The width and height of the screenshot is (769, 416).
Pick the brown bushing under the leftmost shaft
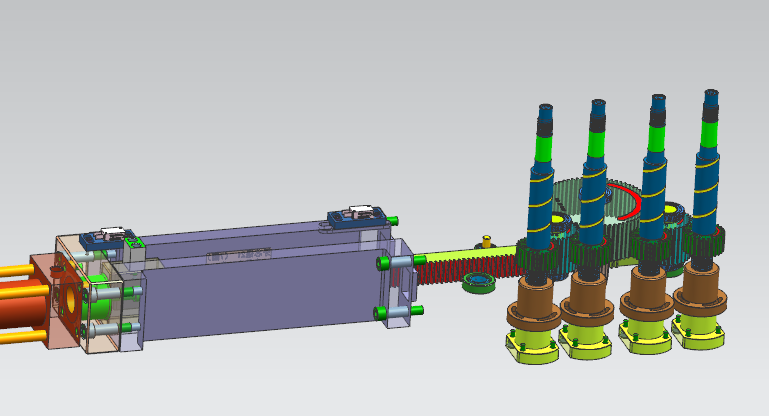[x=534, y=303]
